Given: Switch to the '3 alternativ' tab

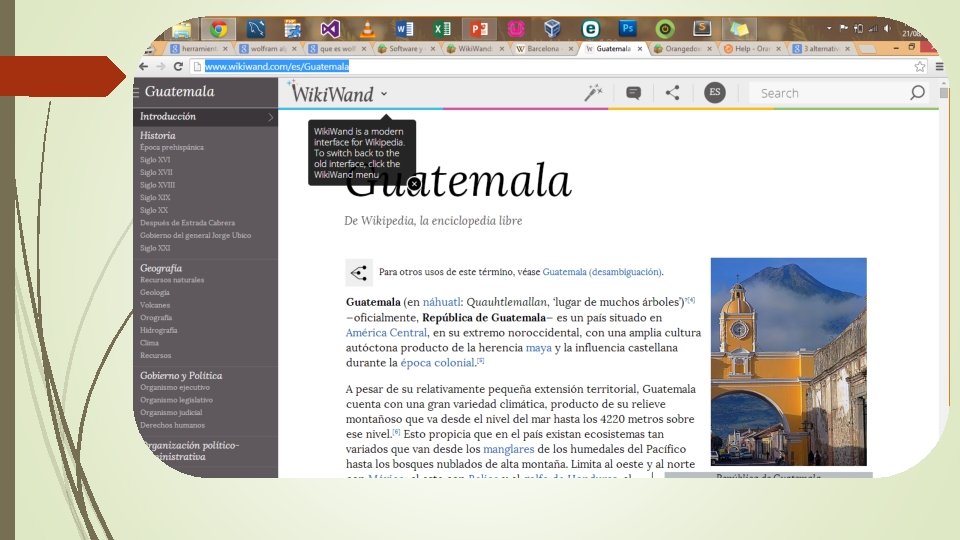Looking at the screenshot, I should [x=820, y=48].
